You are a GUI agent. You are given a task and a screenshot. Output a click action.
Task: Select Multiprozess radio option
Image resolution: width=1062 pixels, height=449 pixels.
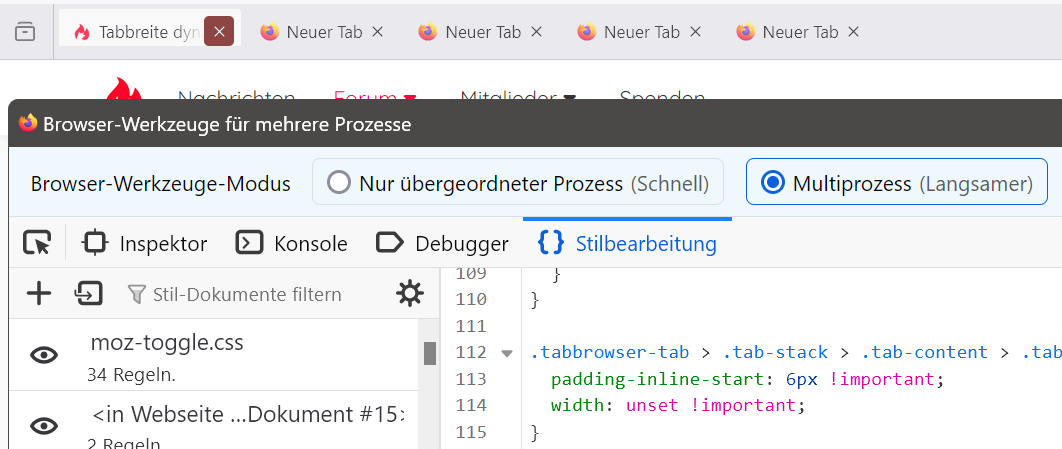tap(772, 183)
